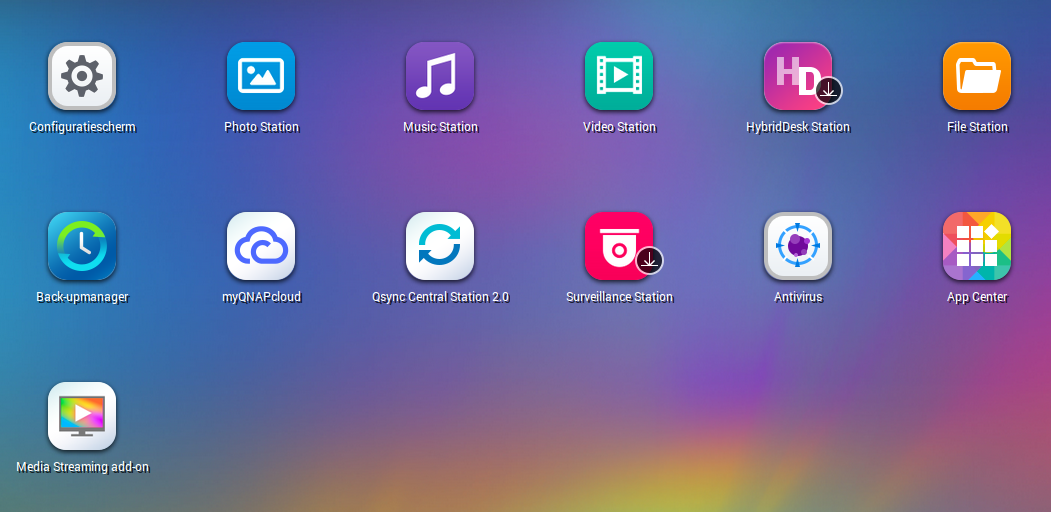
Task: Launch Qsync Central Station sync icon
Action: (x=440, y=246)
